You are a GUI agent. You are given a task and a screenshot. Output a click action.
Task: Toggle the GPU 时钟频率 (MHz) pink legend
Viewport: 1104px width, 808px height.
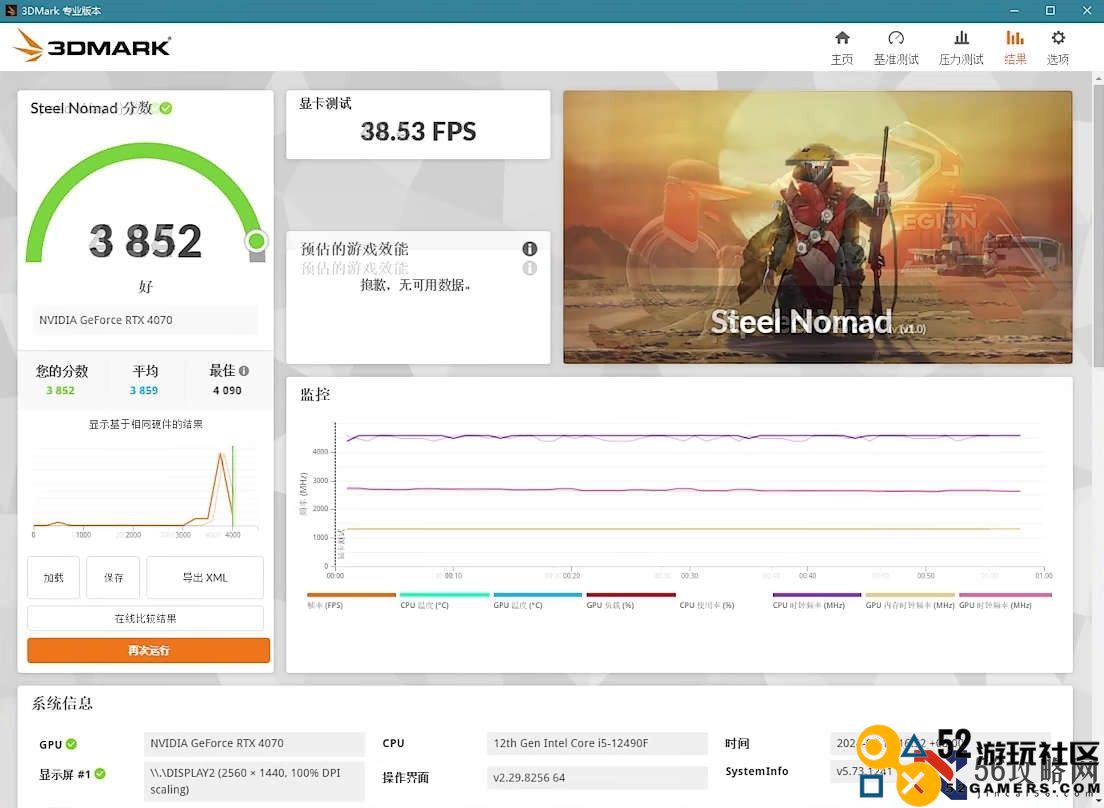(x=1005, y=600)
